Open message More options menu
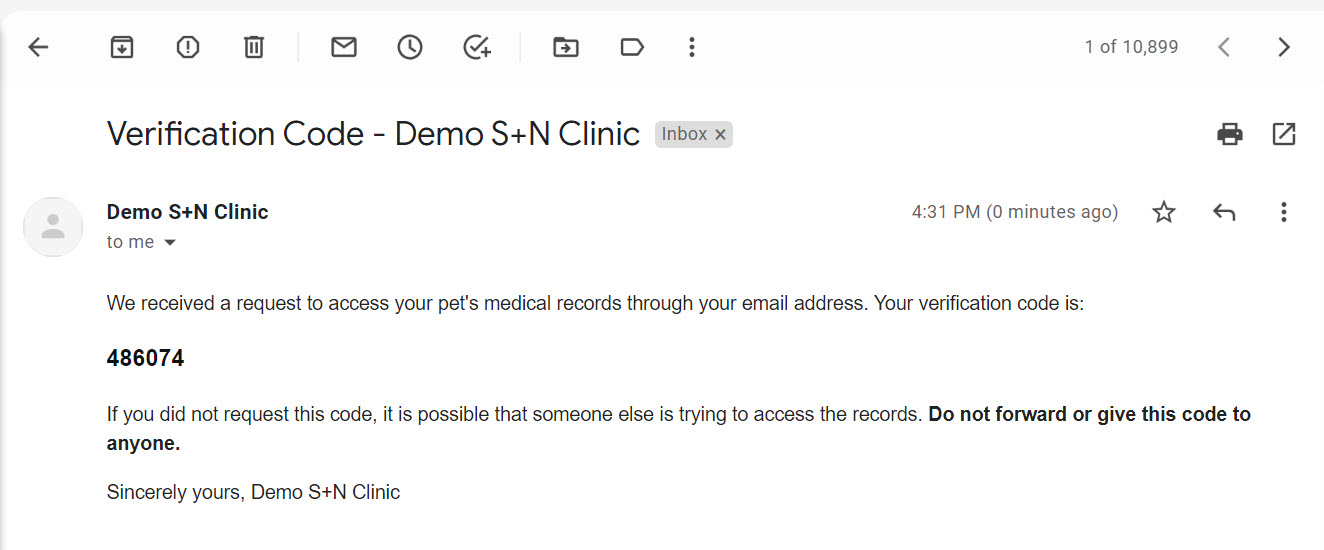The image size is (1324, 550). click(1284, 212)
